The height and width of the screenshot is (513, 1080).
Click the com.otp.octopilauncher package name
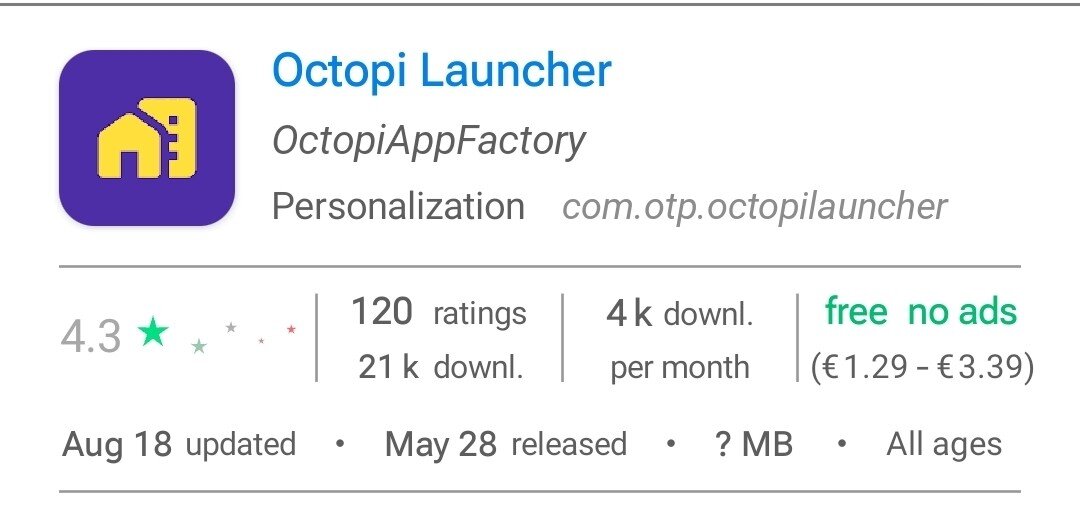[x=754, y=207]
